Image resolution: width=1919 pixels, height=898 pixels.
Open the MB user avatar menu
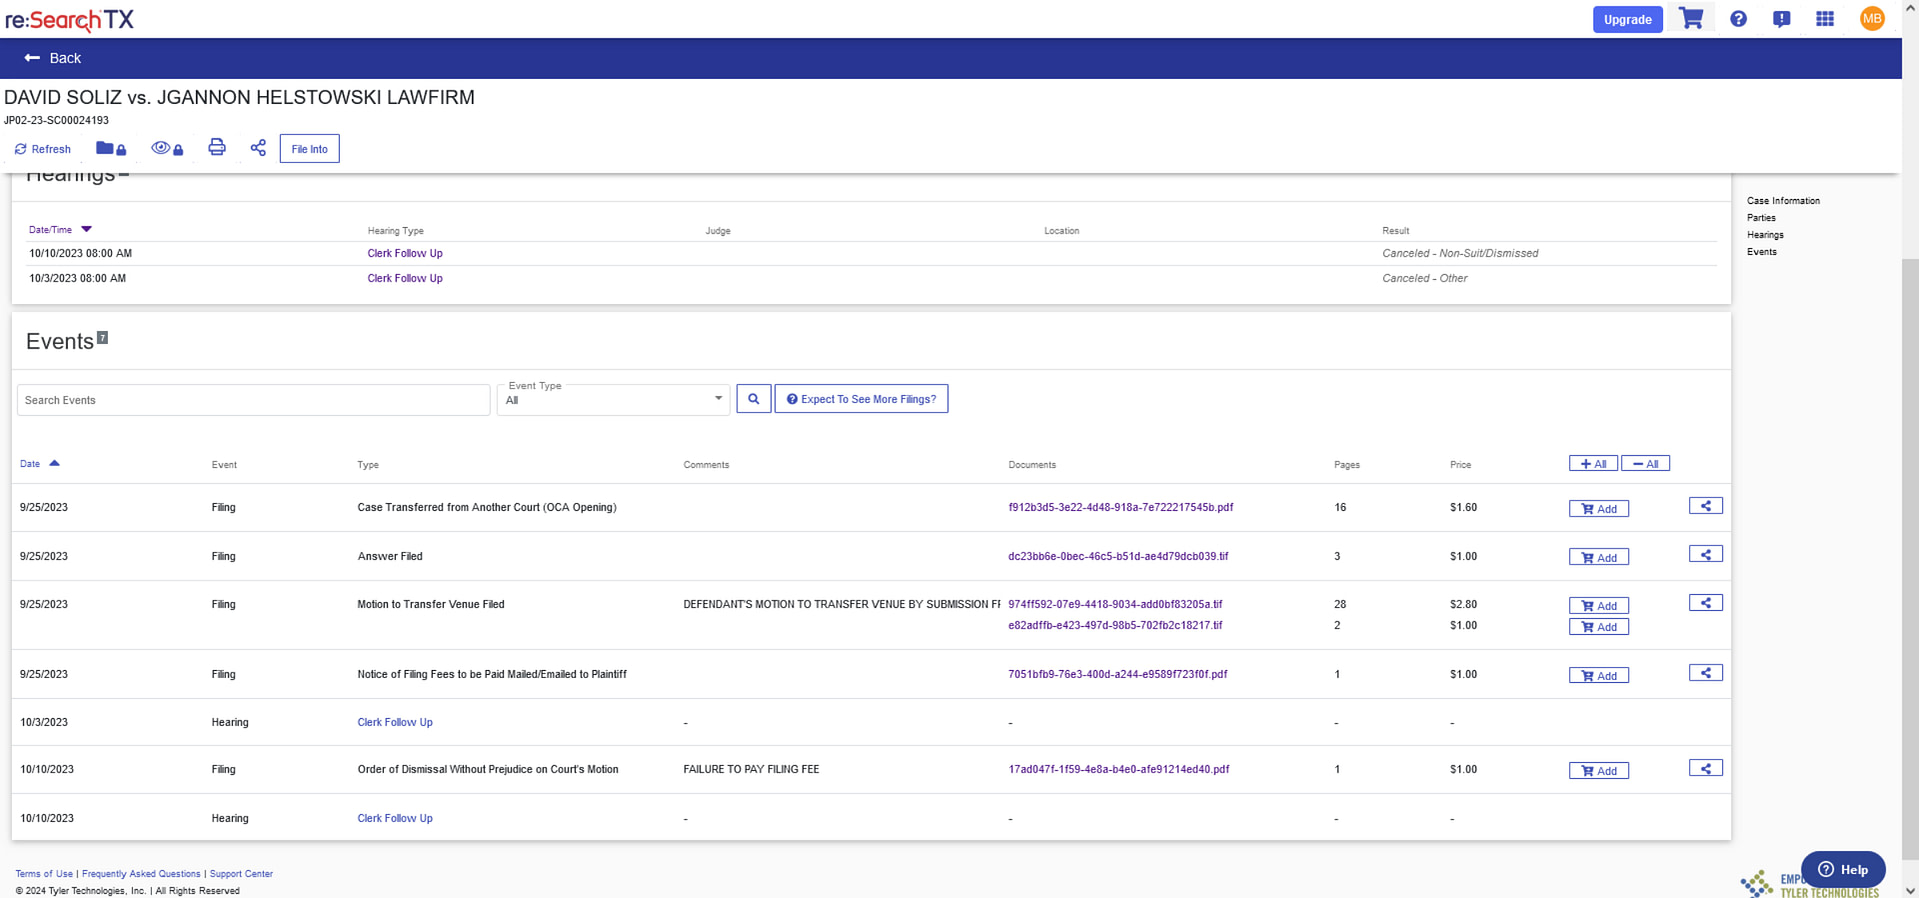tap(1872, 19)
